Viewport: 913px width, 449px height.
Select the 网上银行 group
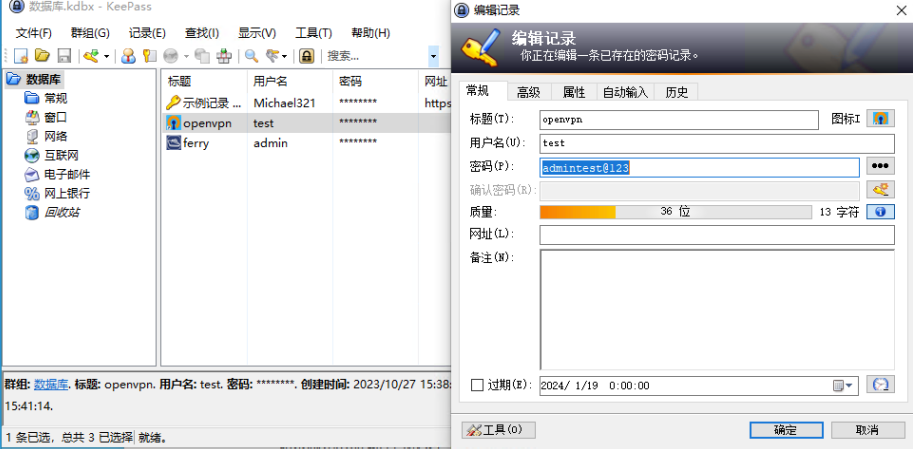pos(67,193)
